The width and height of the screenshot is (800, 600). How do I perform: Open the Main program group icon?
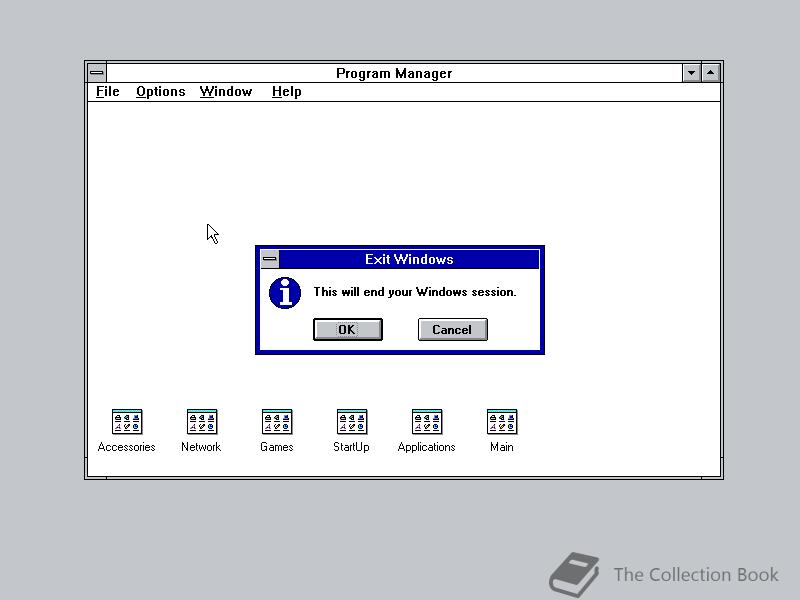[x=501, y=421]
